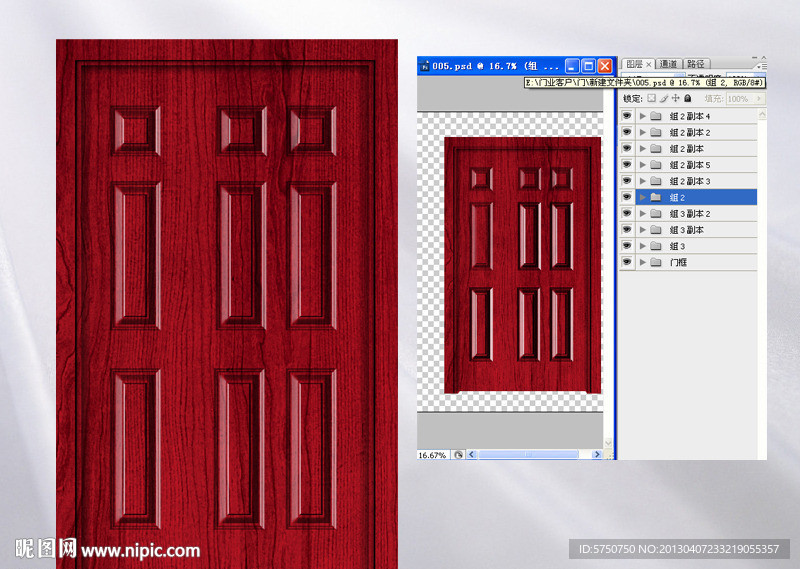Close the 图层 tab with its x
The image size is (800, 569).
click(x=648, y=64)
